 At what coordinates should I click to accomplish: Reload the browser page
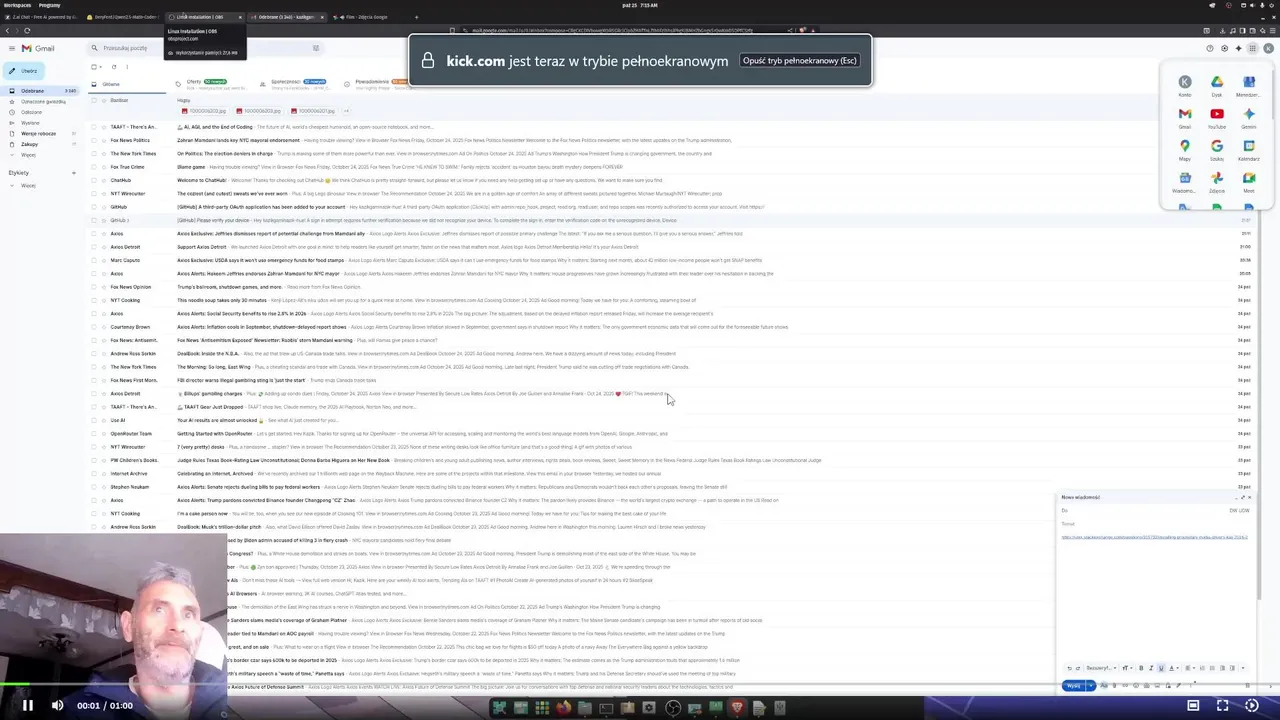(27, 30)
